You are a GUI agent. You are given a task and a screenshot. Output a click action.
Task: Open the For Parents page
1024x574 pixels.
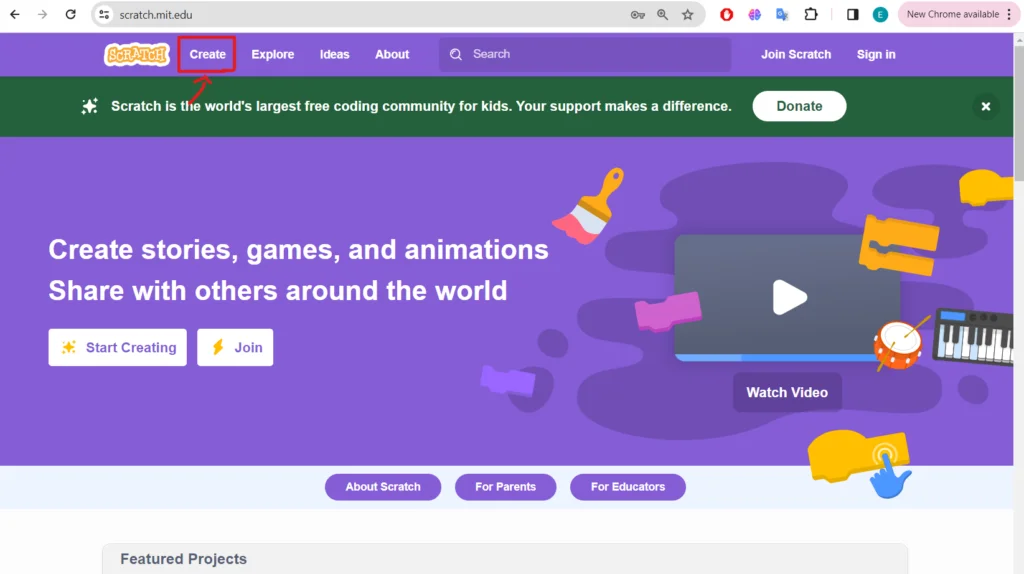[x=505, y=486]
